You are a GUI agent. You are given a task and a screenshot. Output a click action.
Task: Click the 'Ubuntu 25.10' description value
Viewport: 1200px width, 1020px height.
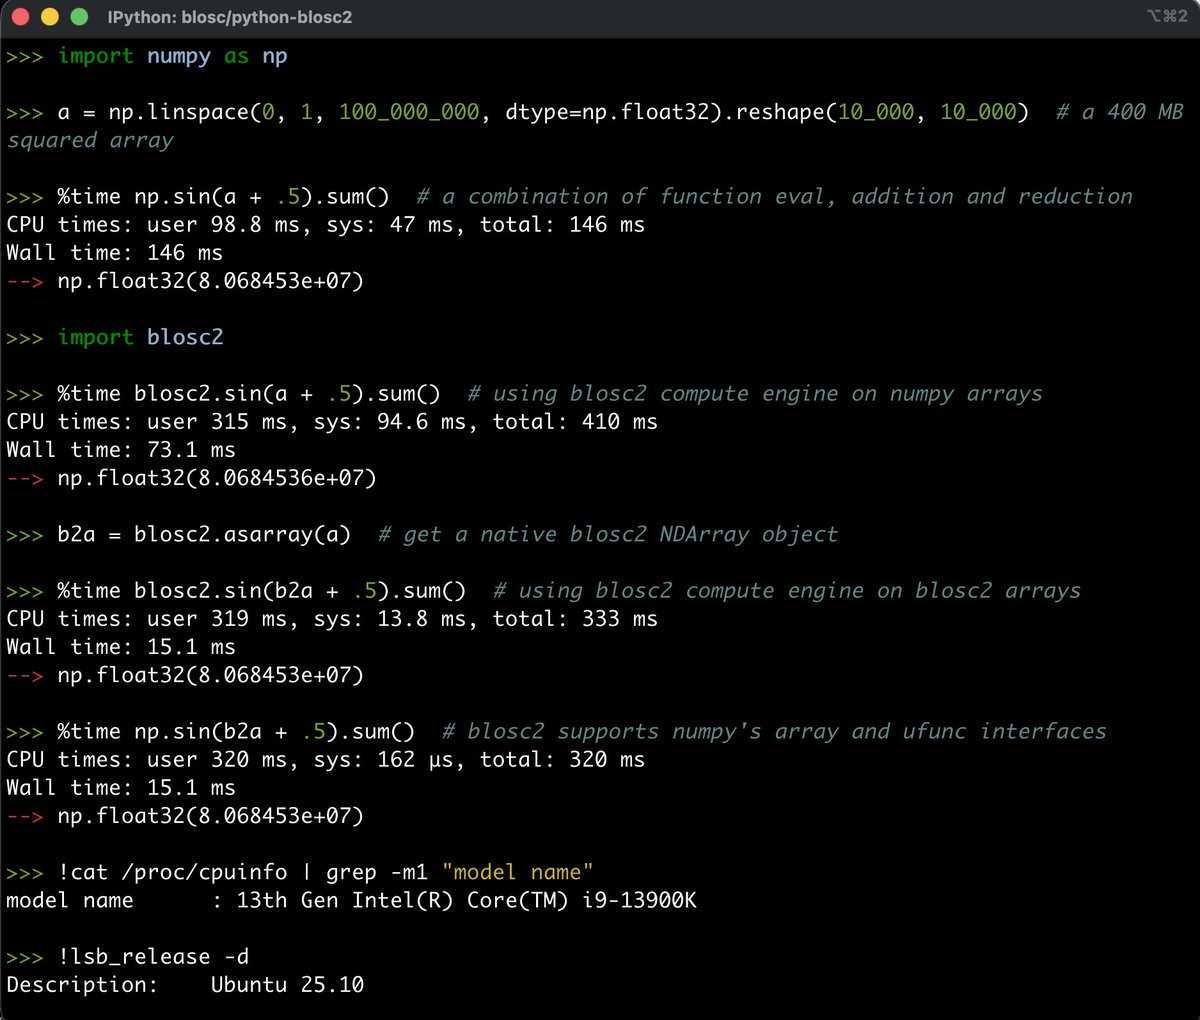click(x=287, y=984)
